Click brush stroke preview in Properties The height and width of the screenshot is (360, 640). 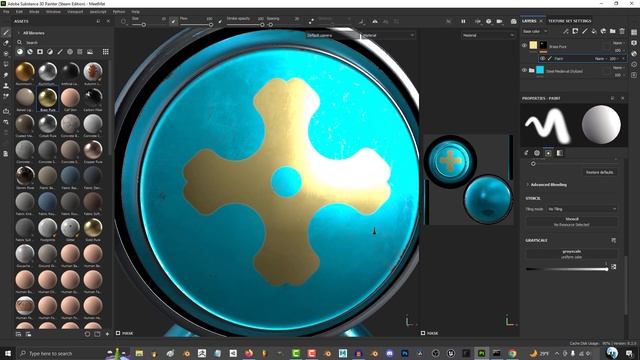[547, 125]
